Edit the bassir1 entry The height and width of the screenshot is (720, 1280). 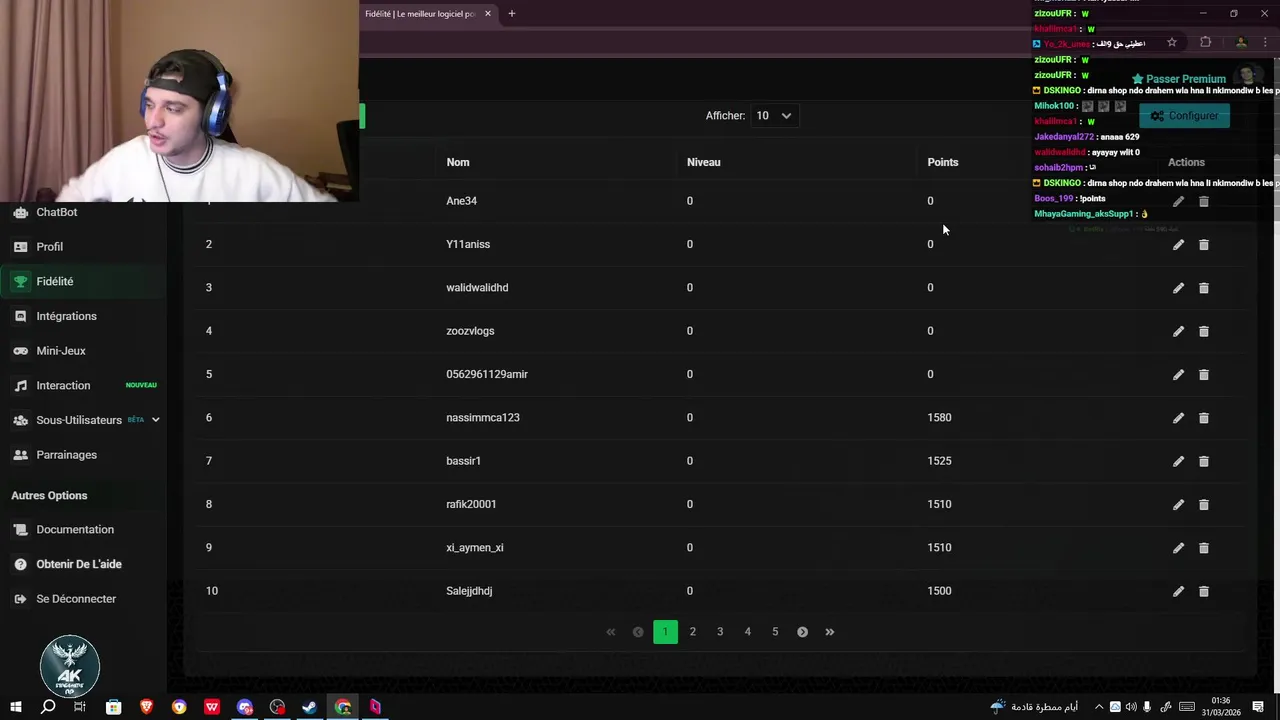coord(1178,461)
